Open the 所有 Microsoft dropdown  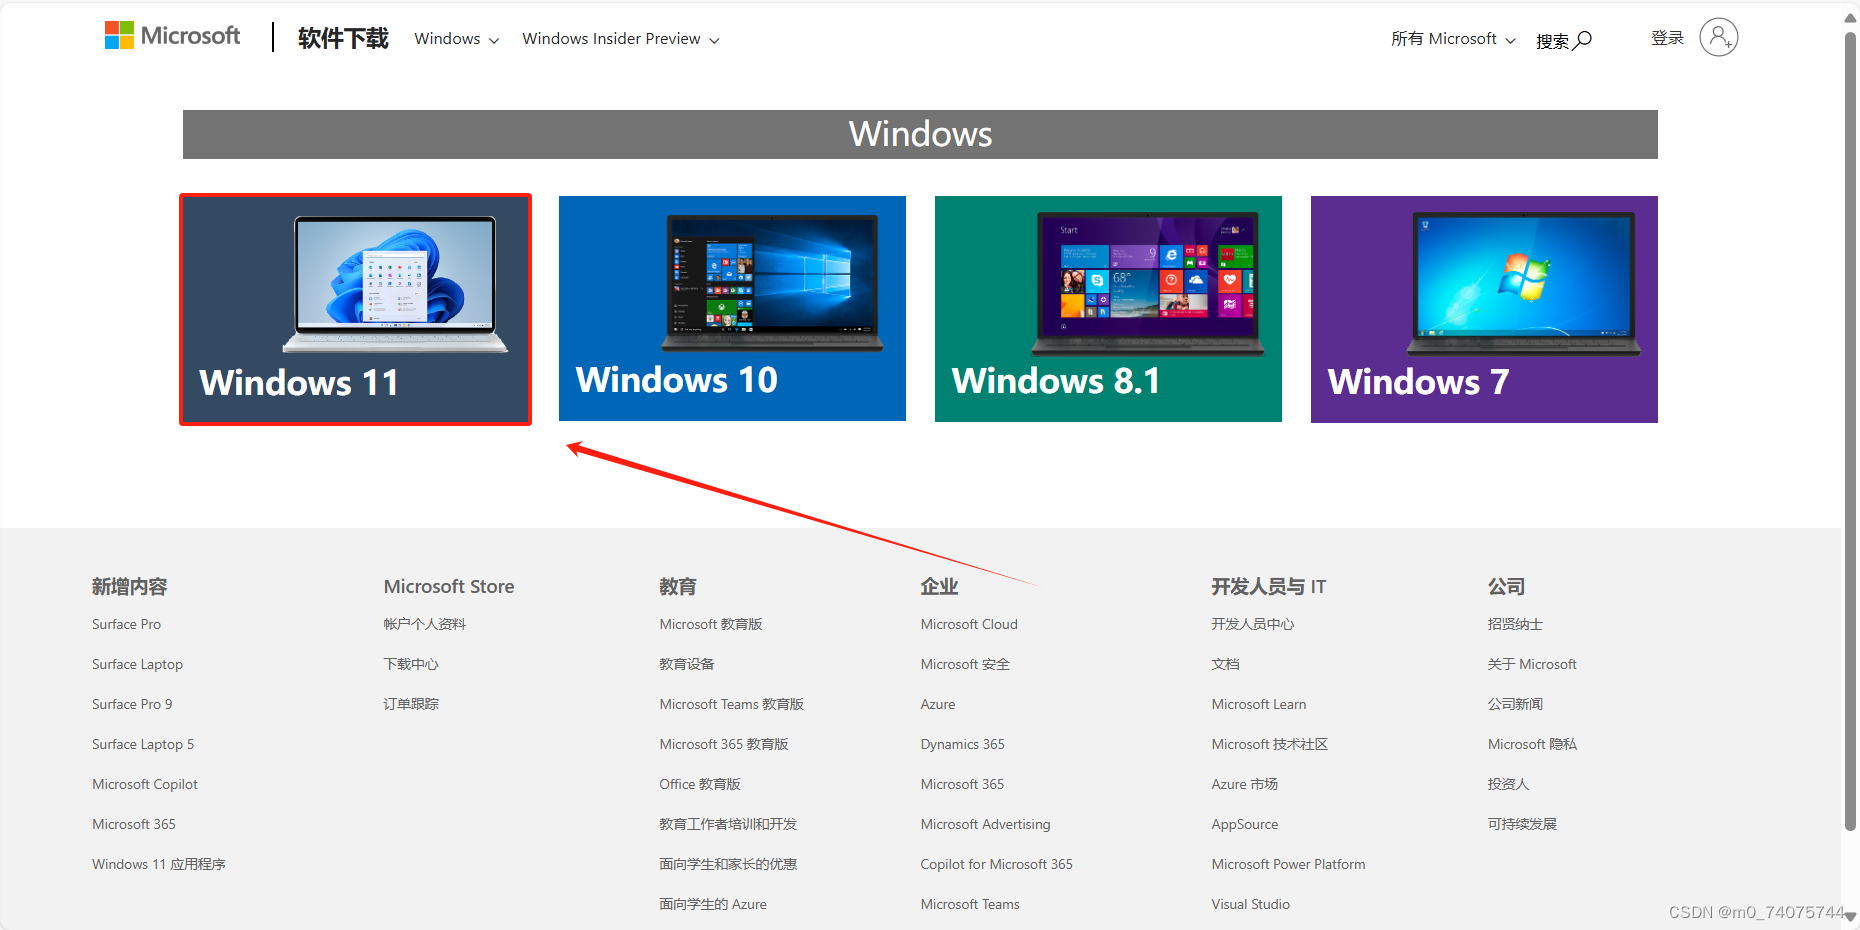click(1453, 39)
